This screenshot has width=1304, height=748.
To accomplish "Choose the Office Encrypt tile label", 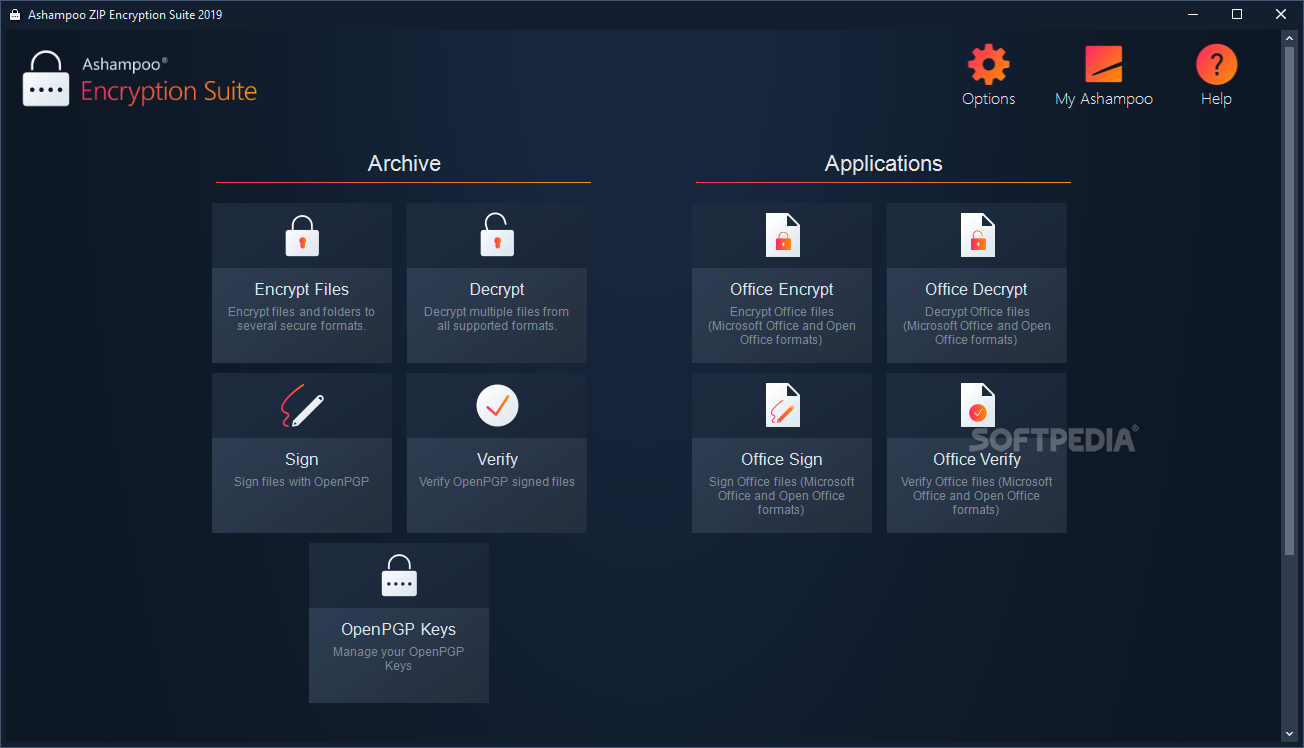I will coord(782,289).
